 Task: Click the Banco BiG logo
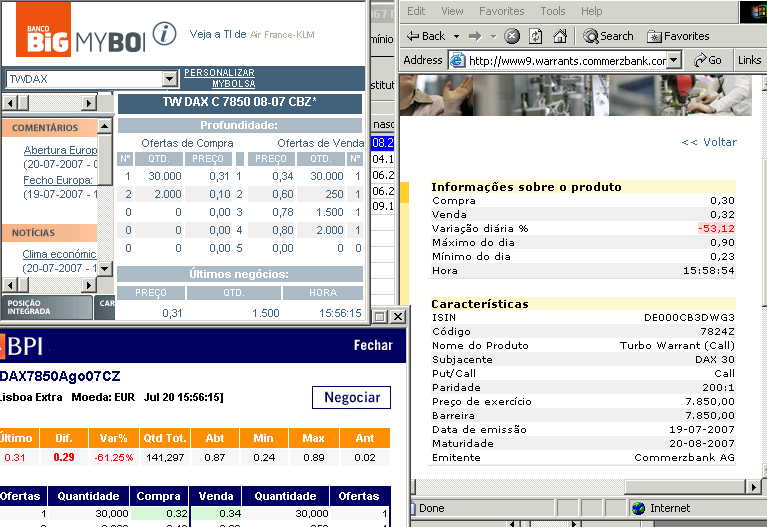point(44,29)
